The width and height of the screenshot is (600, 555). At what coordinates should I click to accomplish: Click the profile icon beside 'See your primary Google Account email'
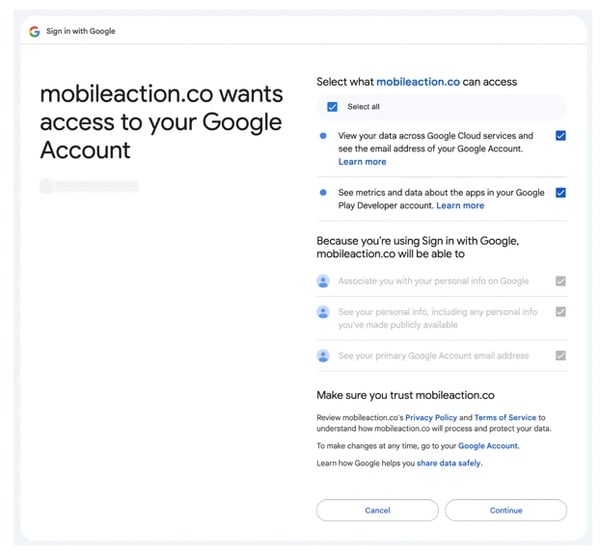click(x=323, y=356)
